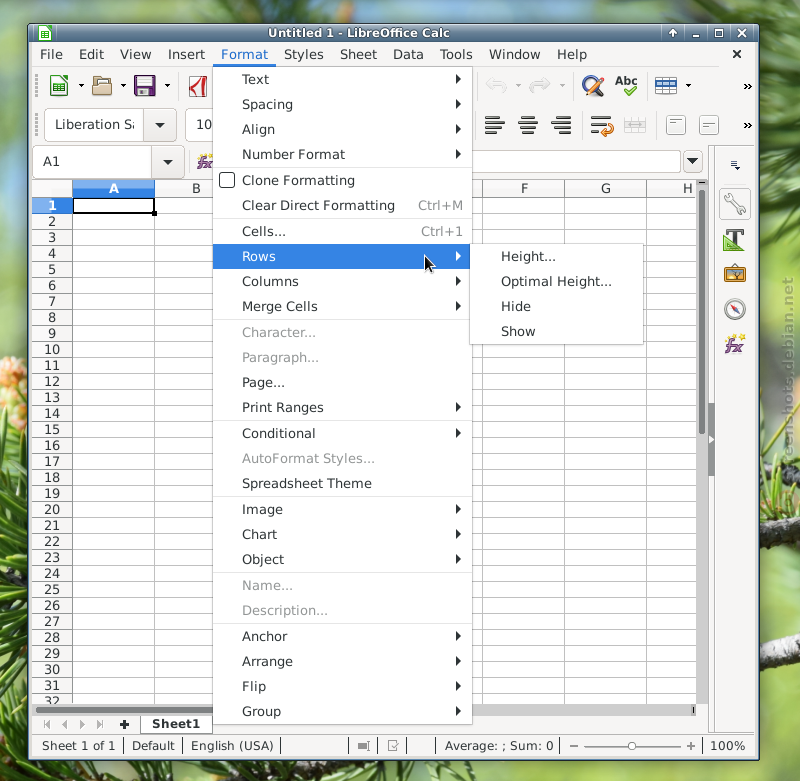The width and height of the screenshot is (800, 781).
Task: Click the Align Right icon
Action: (x=561, y=125)
